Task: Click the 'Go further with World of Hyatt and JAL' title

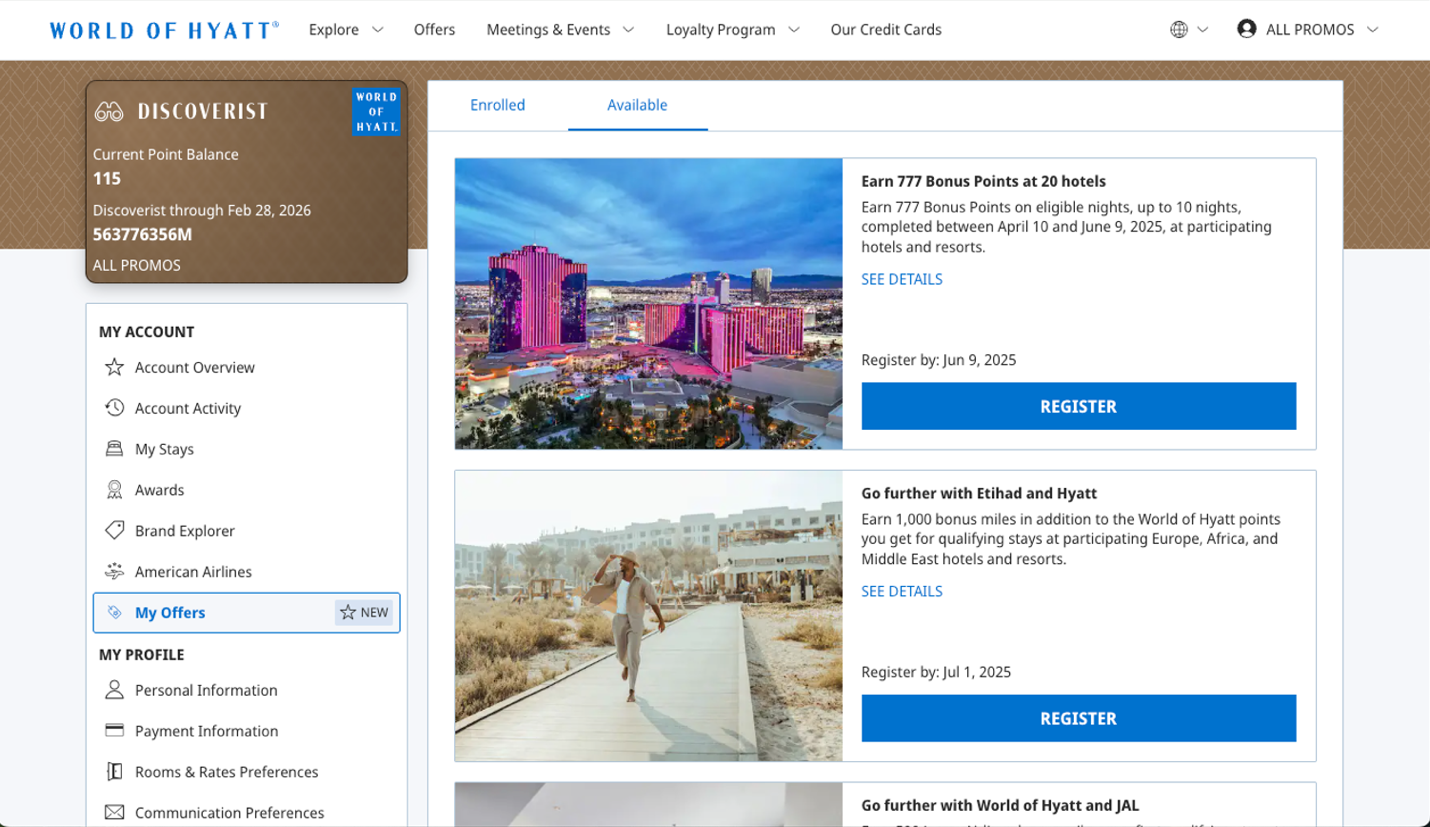Action: [1000, 805]
